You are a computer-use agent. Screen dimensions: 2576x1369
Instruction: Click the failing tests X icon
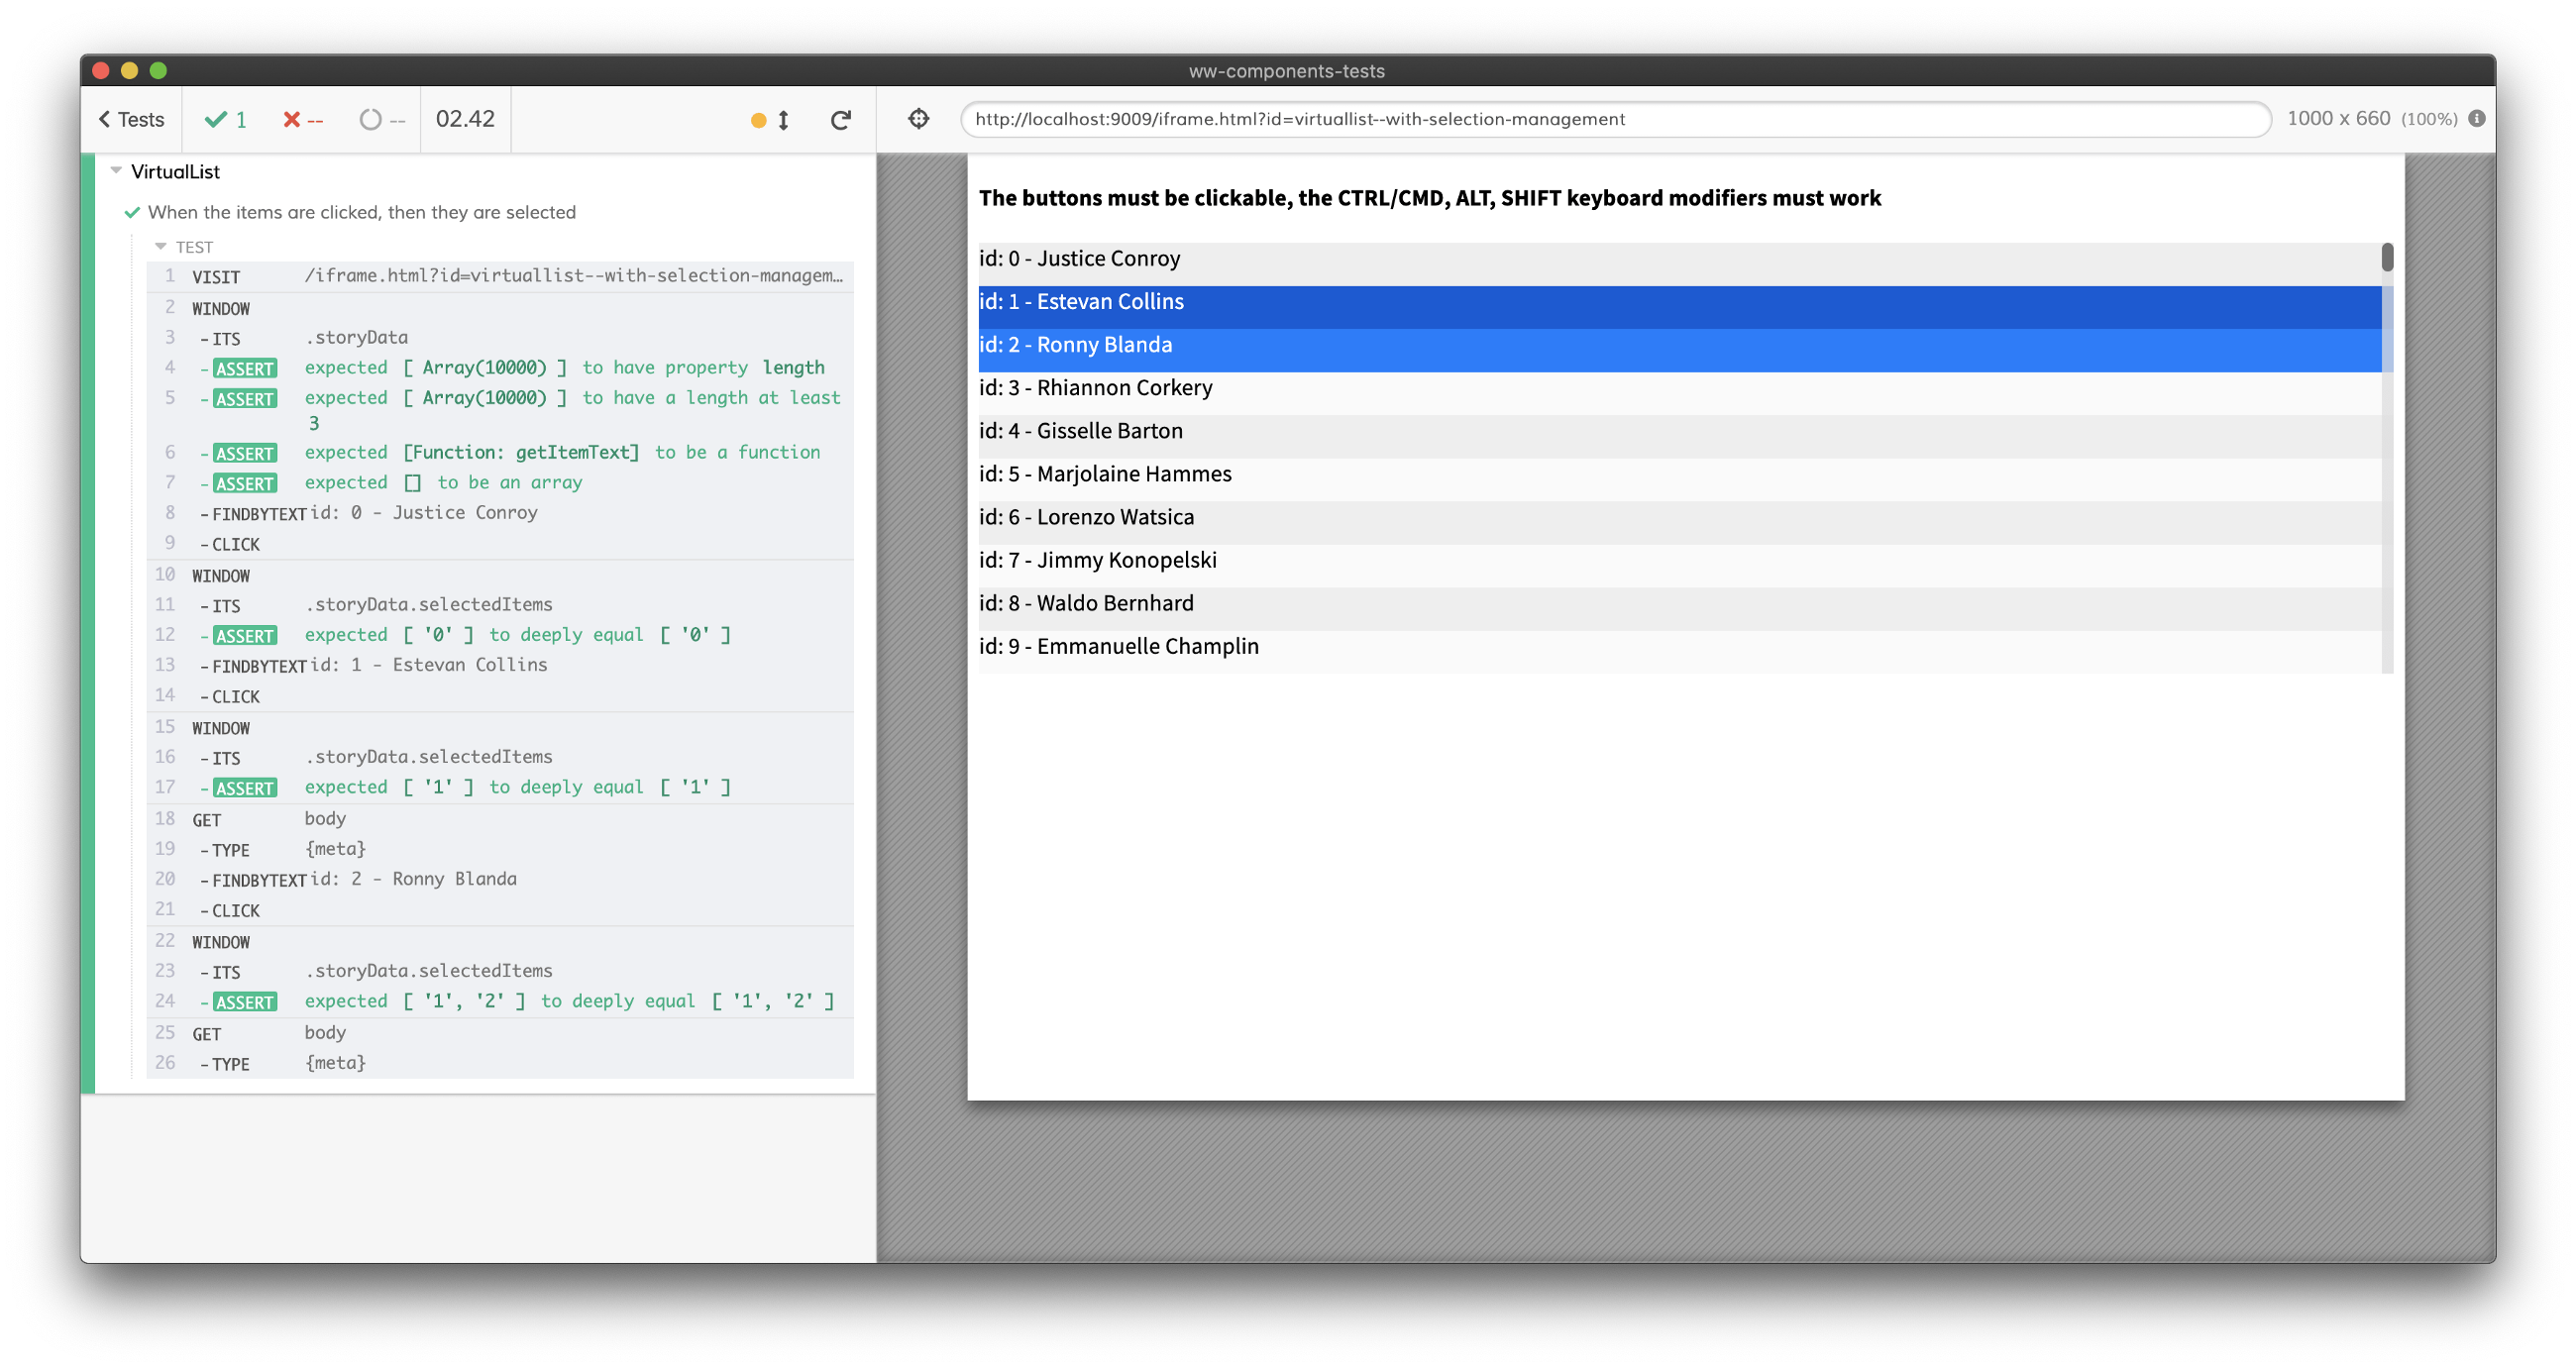pyautogui.click(x=291, y=118)
